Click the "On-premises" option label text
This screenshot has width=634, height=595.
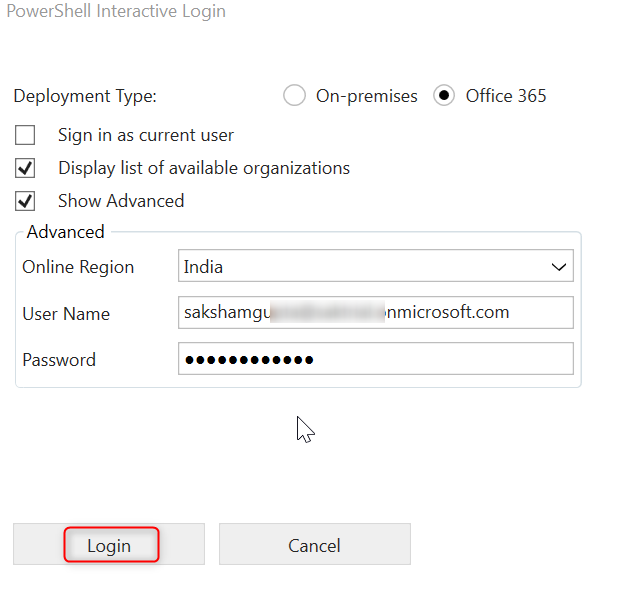(x=366, y=96)
